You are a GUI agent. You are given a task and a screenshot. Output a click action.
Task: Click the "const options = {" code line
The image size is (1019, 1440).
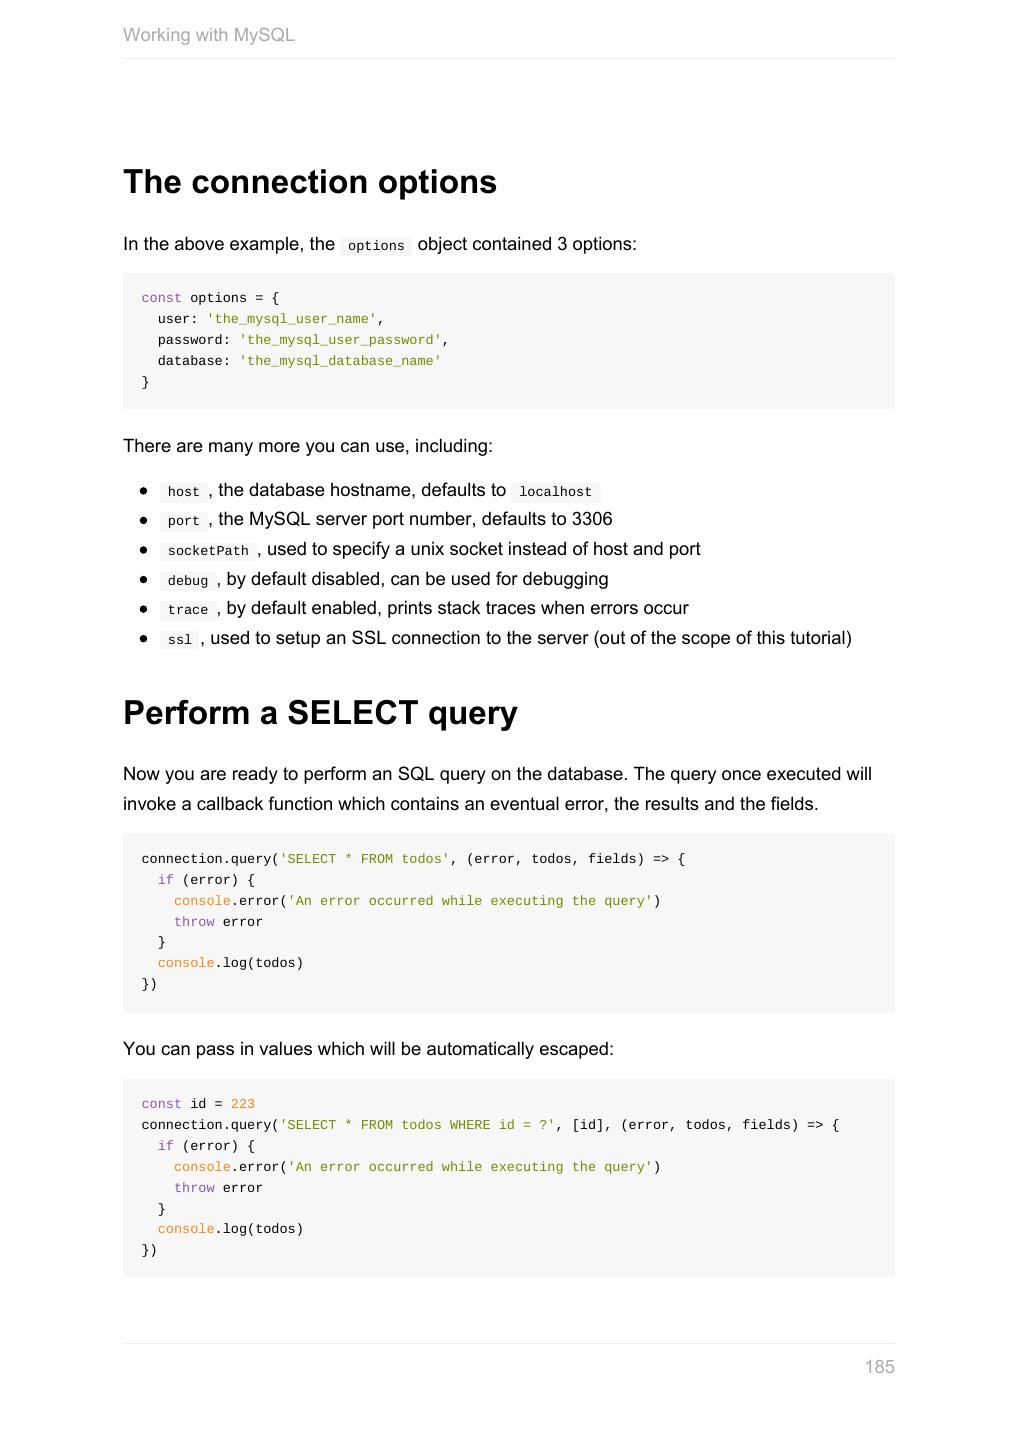coord(210,298)
